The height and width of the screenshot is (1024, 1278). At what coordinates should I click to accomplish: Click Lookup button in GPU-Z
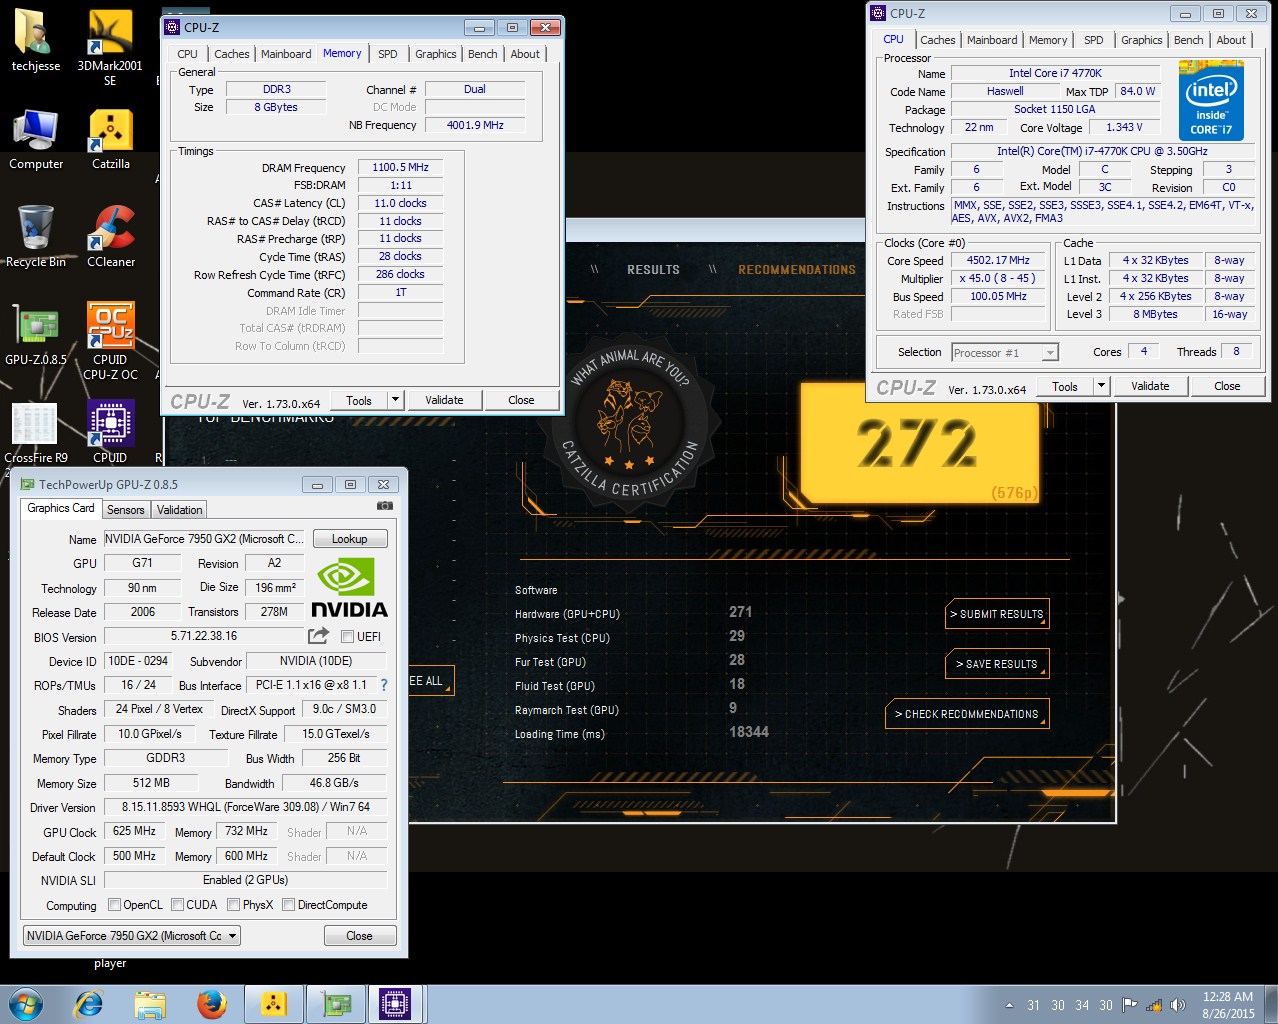tap(350, 538)
